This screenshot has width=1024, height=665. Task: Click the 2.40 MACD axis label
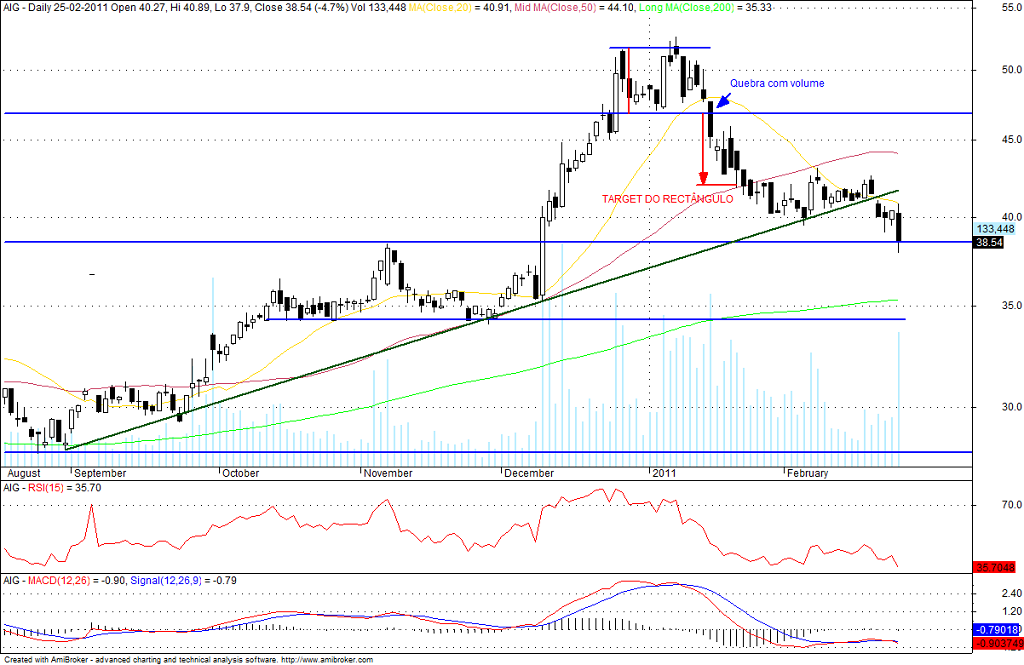(x=1011, y=593)
